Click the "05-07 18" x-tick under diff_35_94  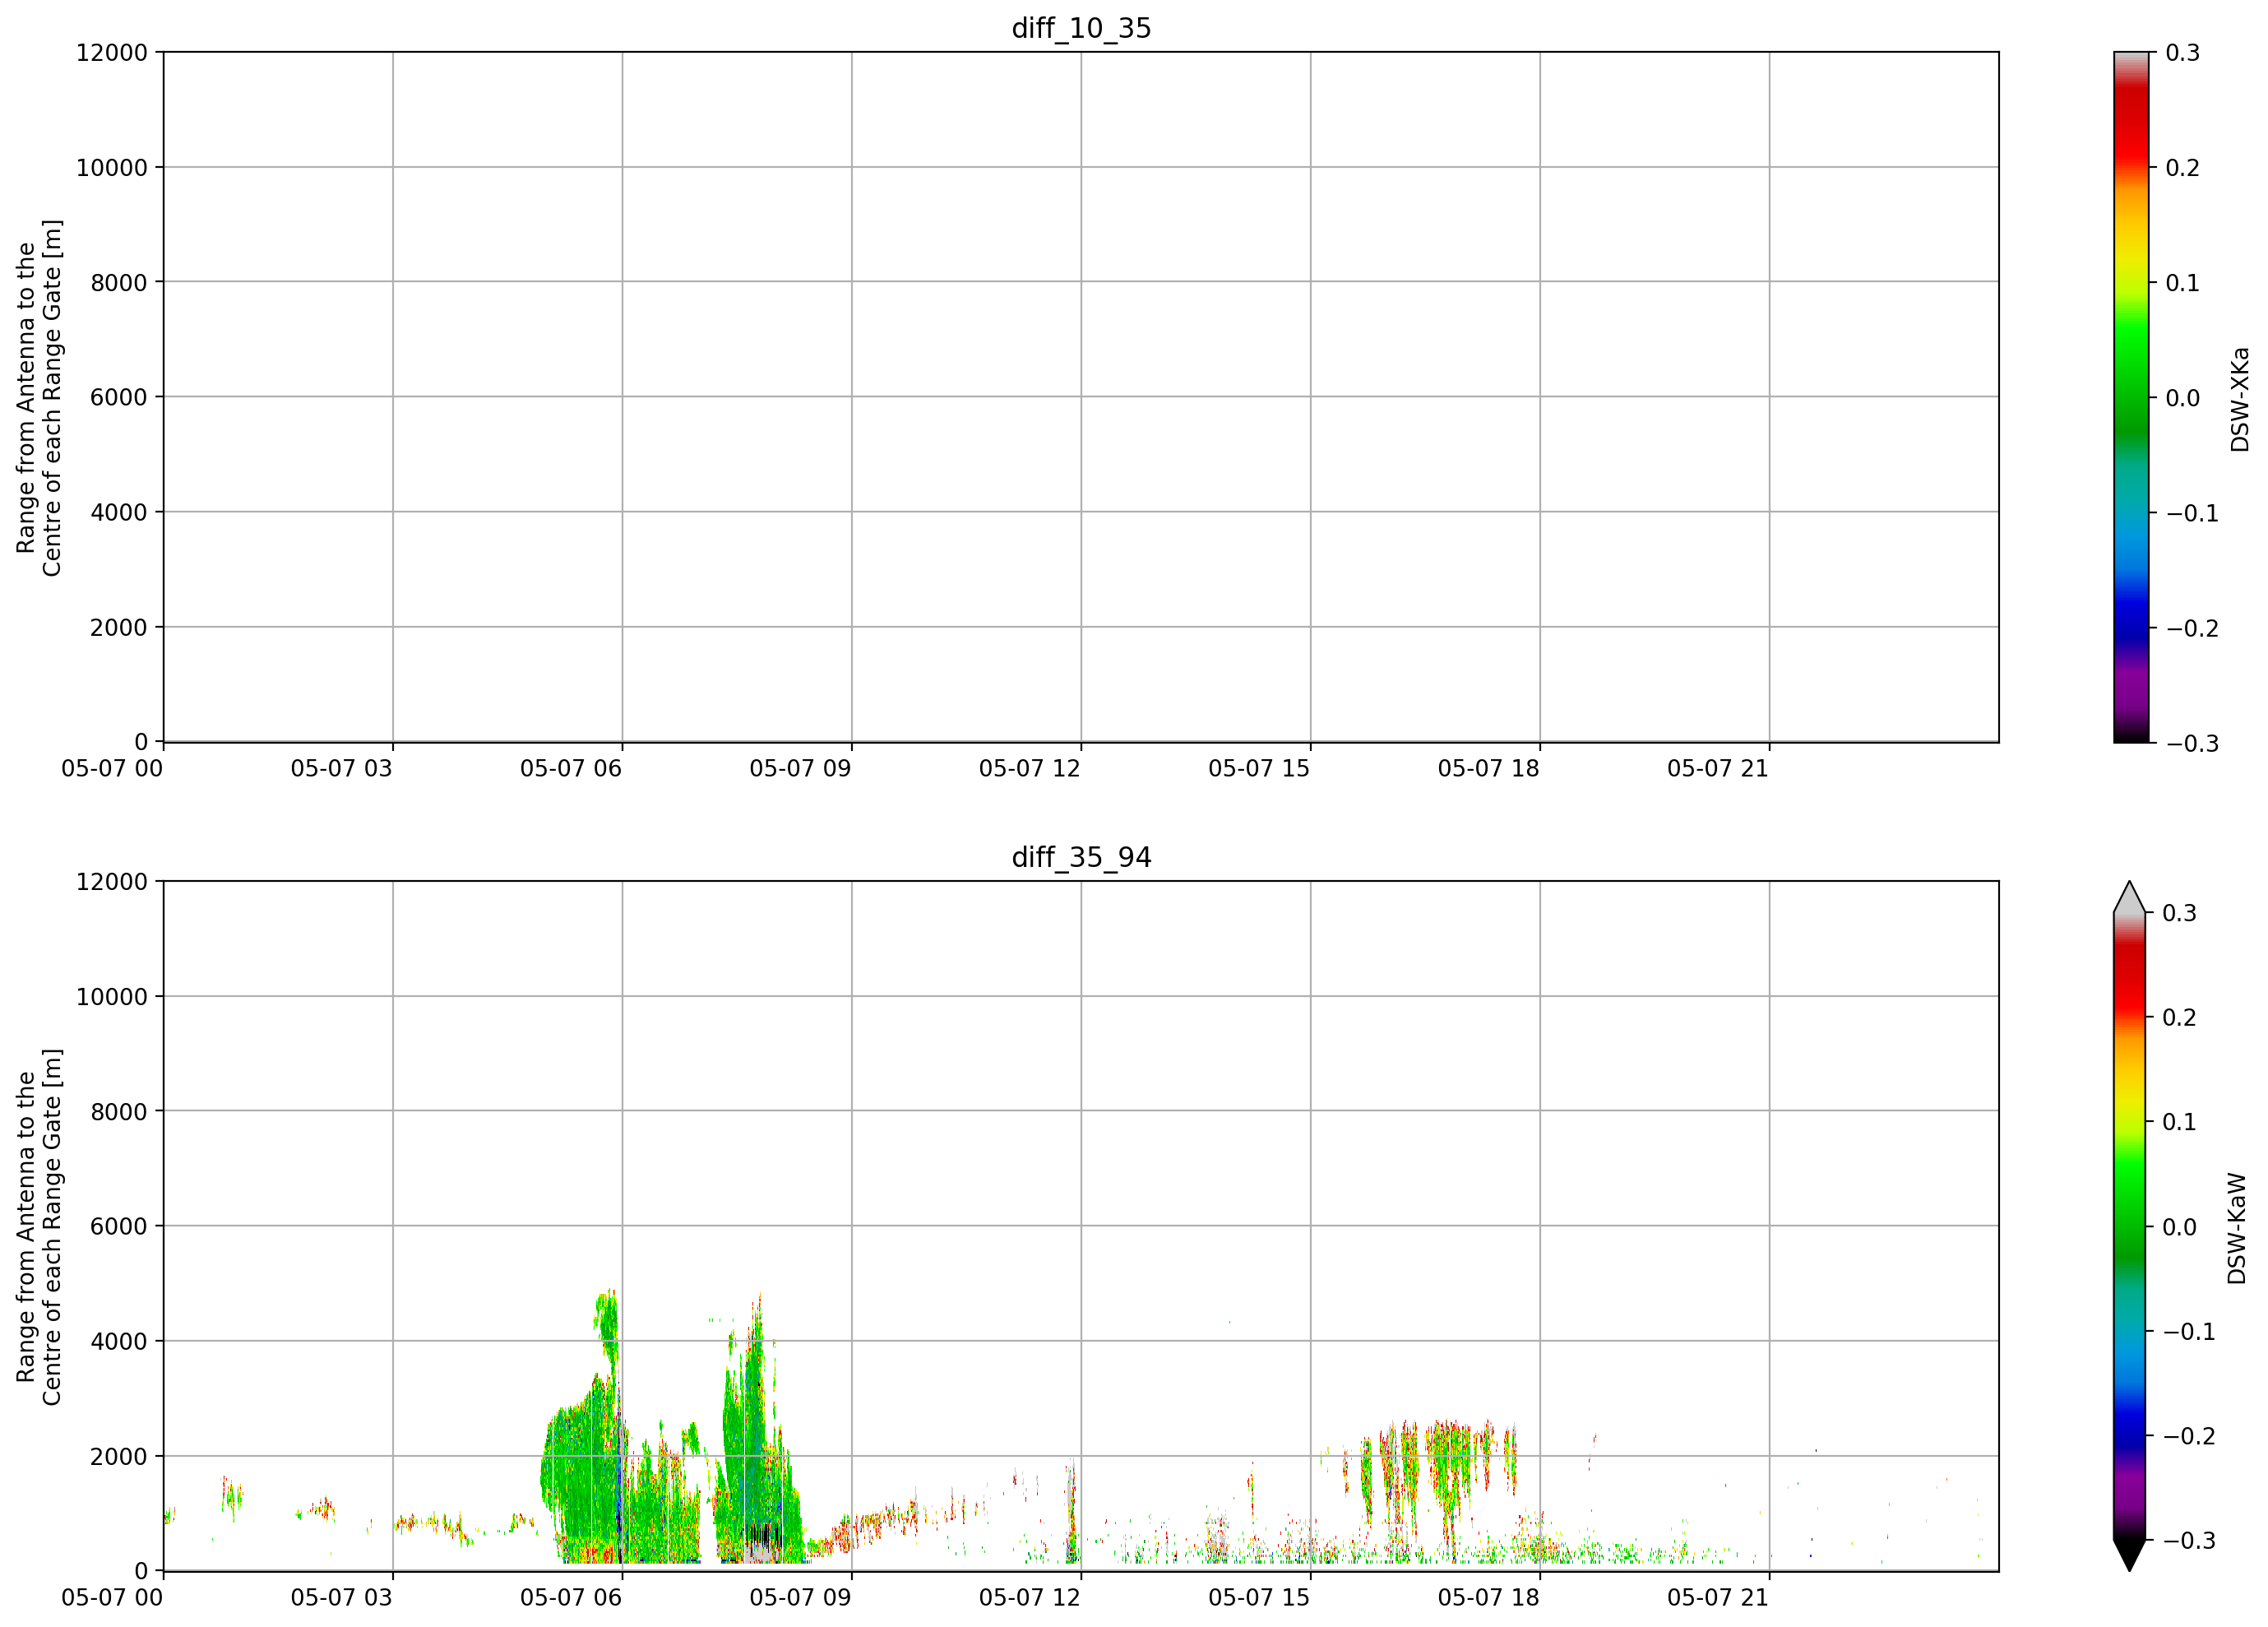1489,1598
